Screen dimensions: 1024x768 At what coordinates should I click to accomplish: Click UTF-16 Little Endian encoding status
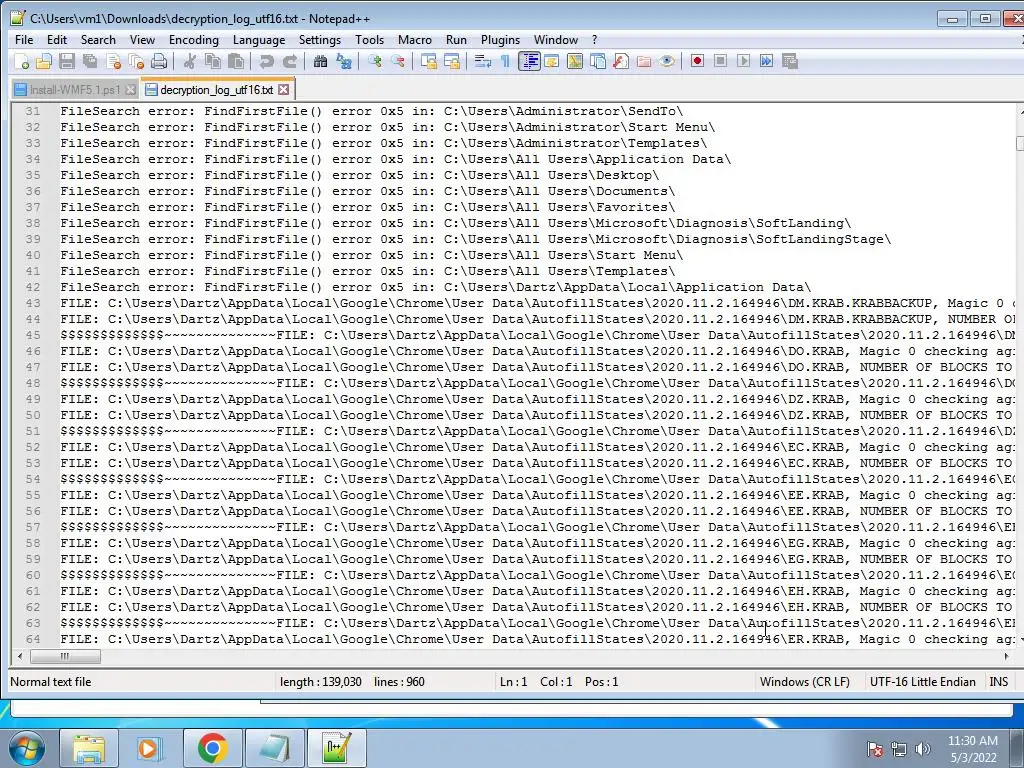click(x=922, y=682)
